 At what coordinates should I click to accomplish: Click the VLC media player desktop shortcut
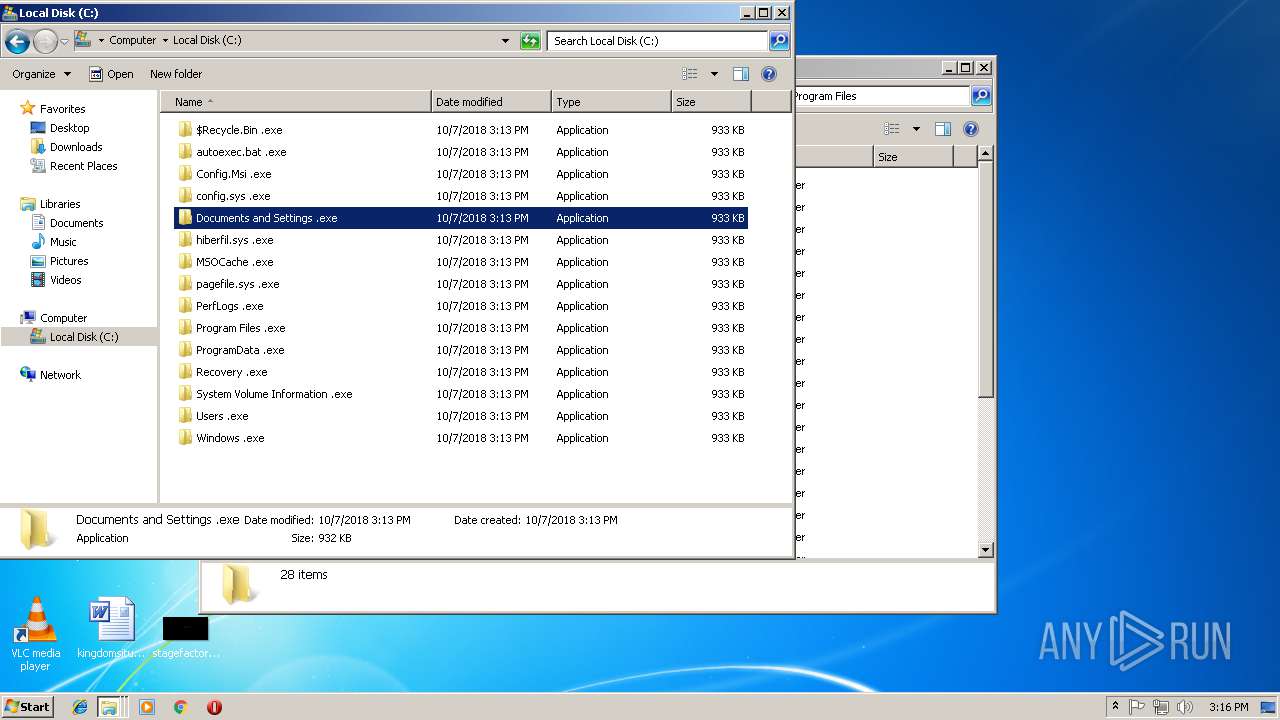tap(36, 634)
